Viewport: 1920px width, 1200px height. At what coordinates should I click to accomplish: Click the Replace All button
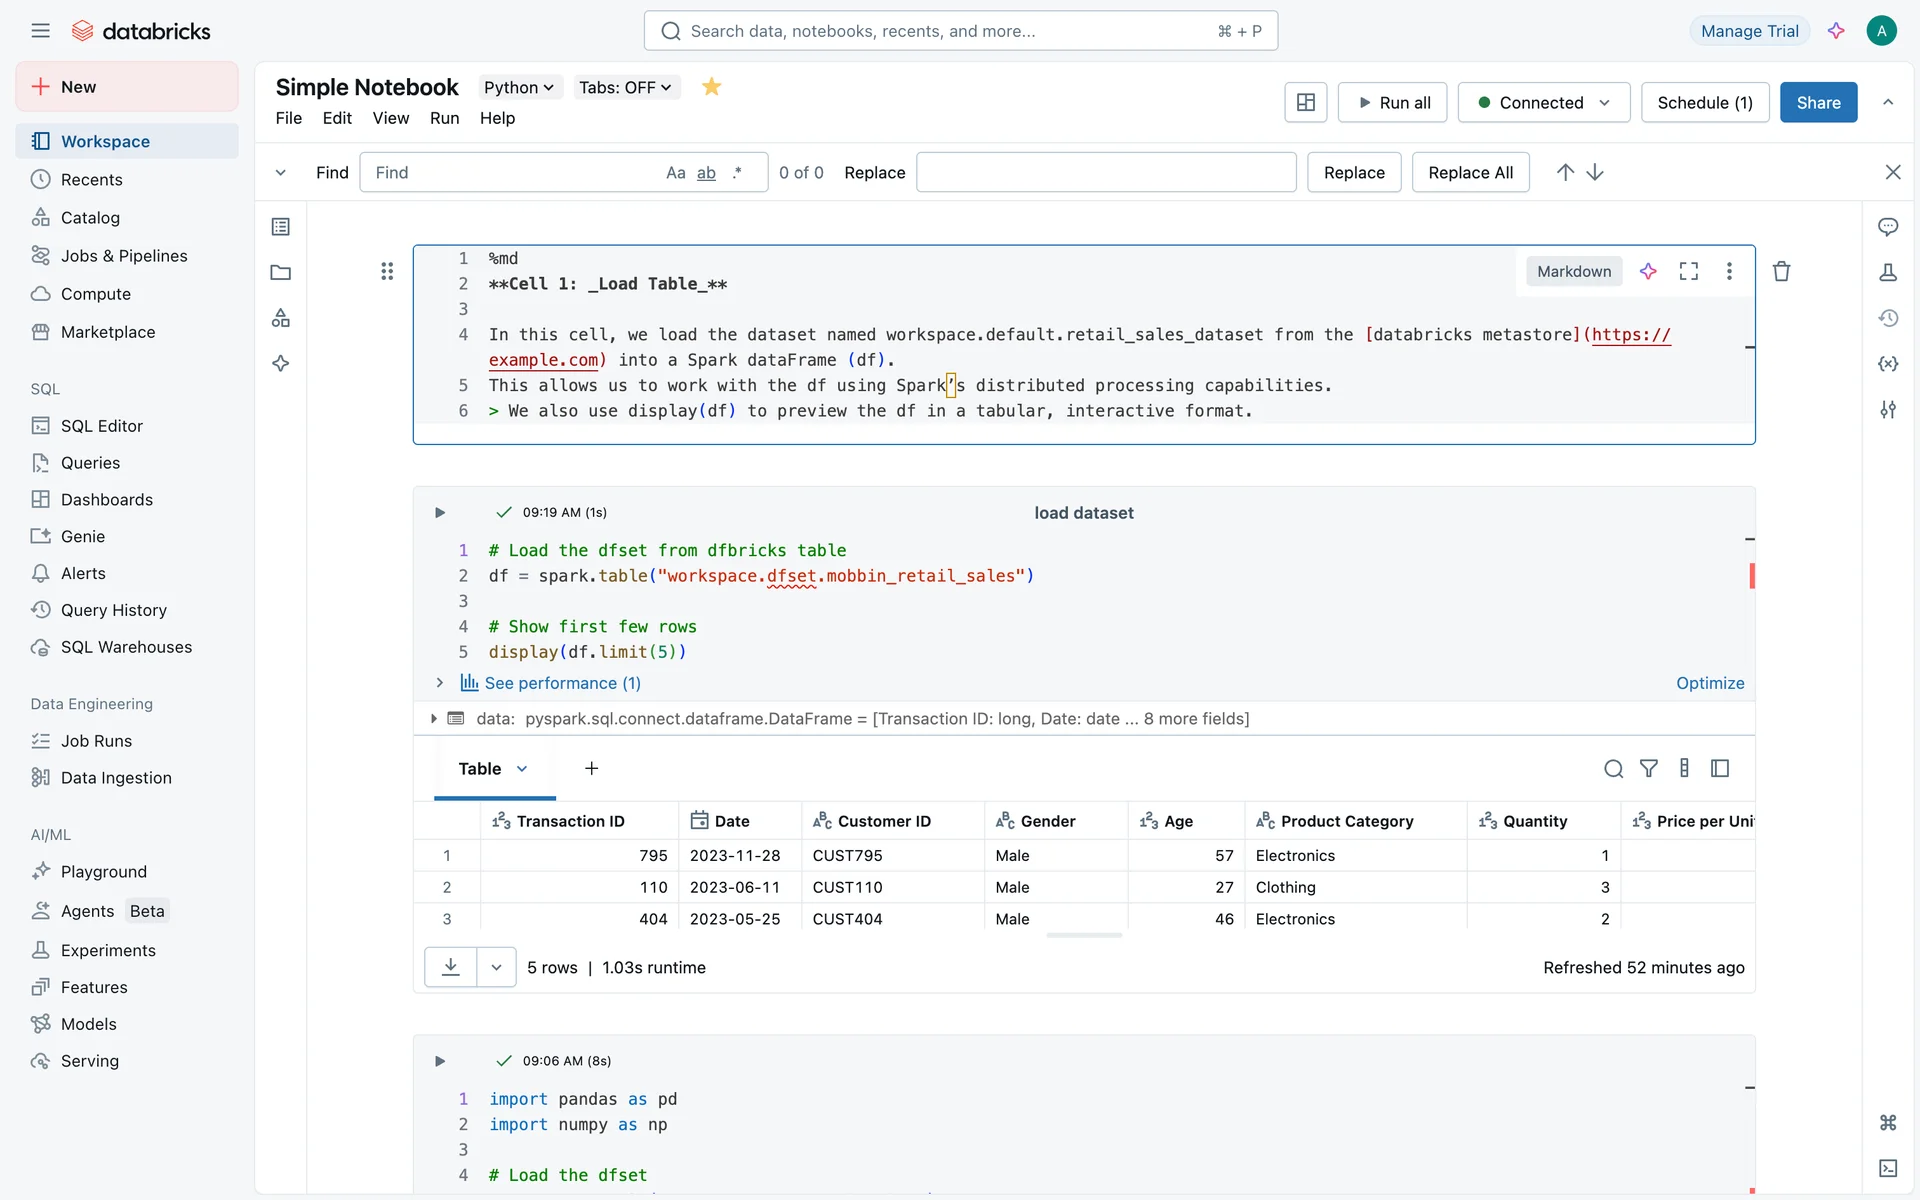pos(1469,173)
